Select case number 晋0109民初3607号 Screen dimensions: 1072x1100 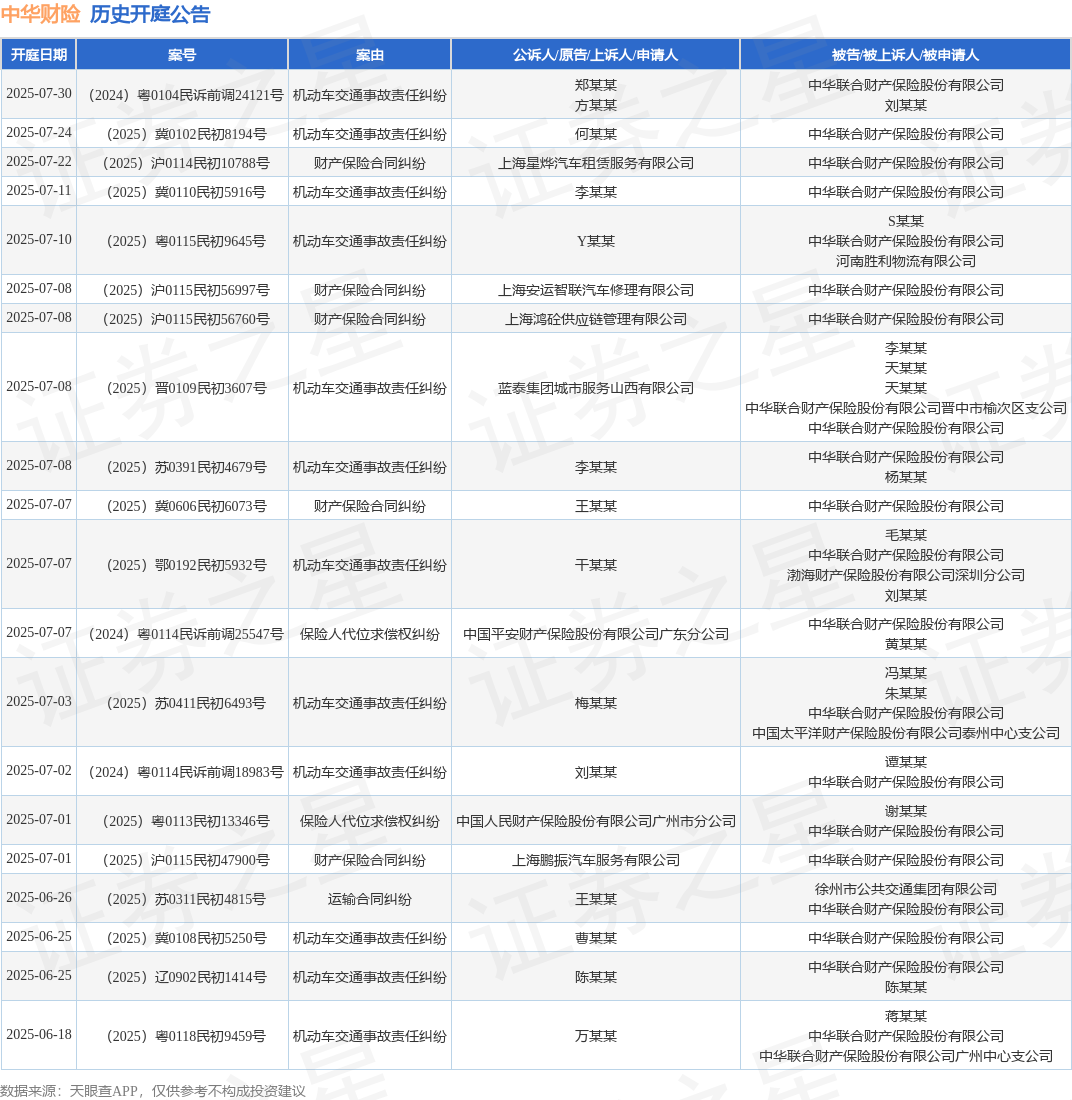pos(186,388)
